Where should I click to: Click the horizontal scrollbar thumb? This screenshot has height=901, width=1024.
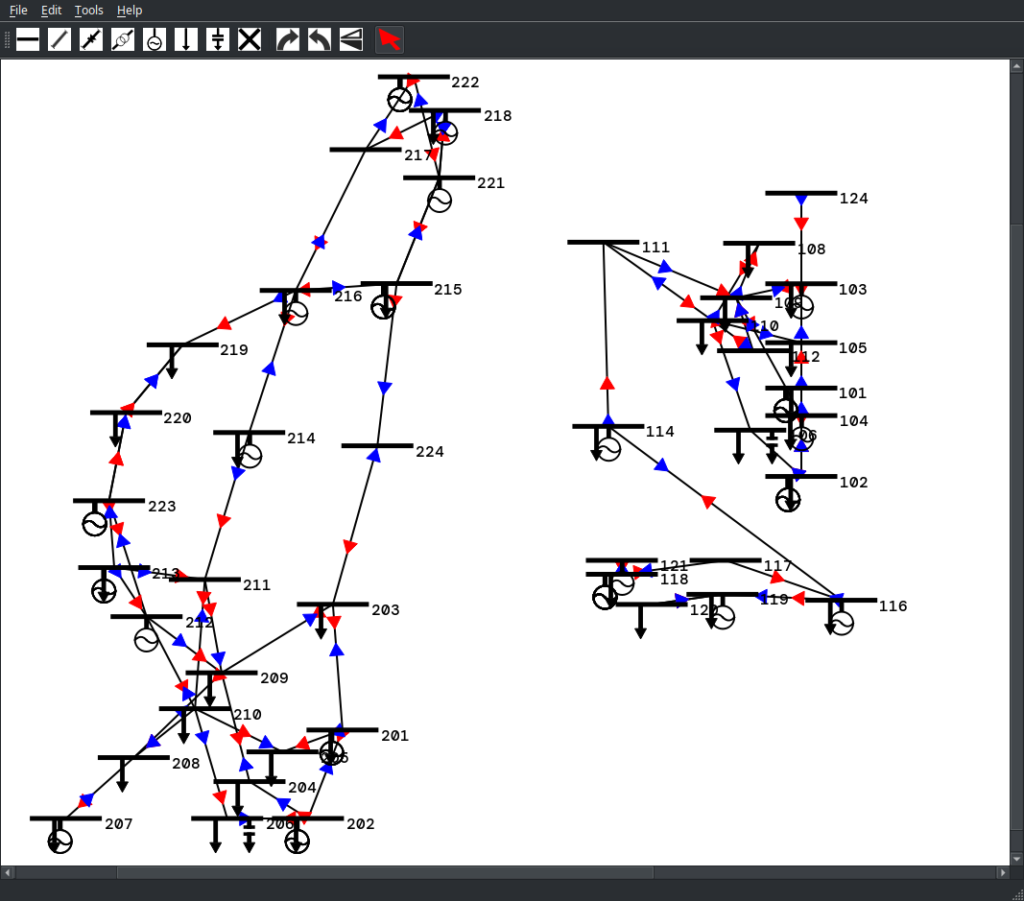pos(385,873)
